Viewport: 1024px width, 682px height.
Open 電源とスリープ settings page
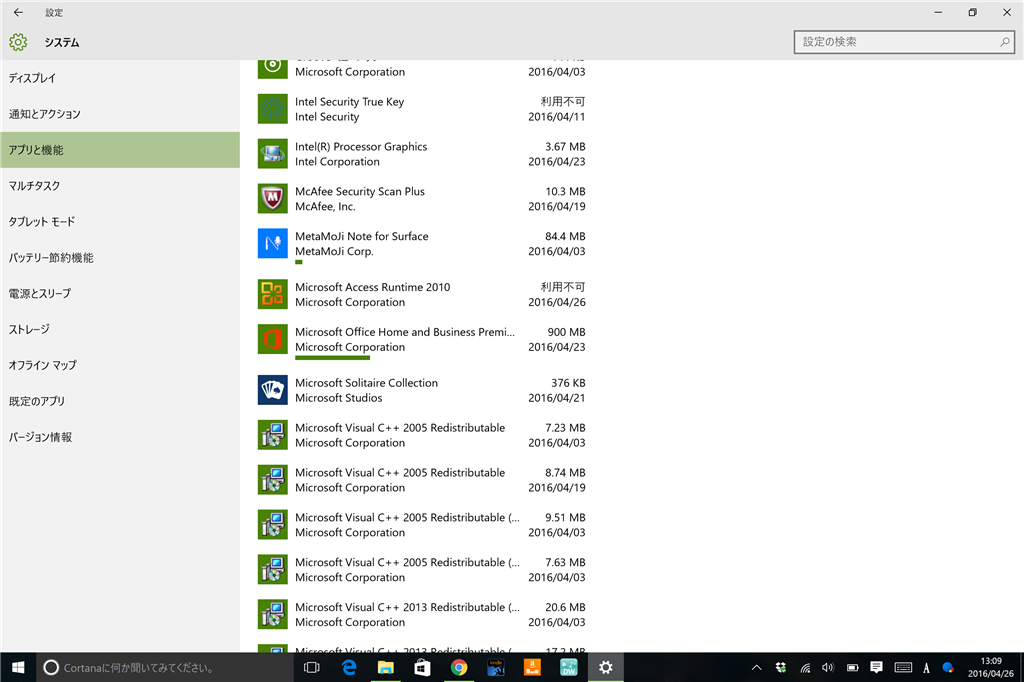coord(120,293)
